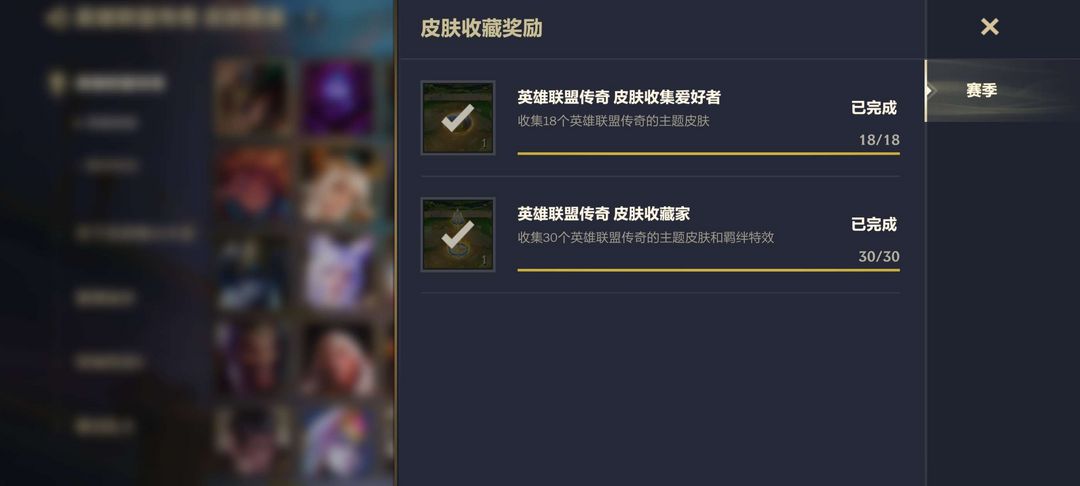Click the 18/18 gold progress bar
The height and width of the screenshot is (486, 1080).
click(708, 154)
